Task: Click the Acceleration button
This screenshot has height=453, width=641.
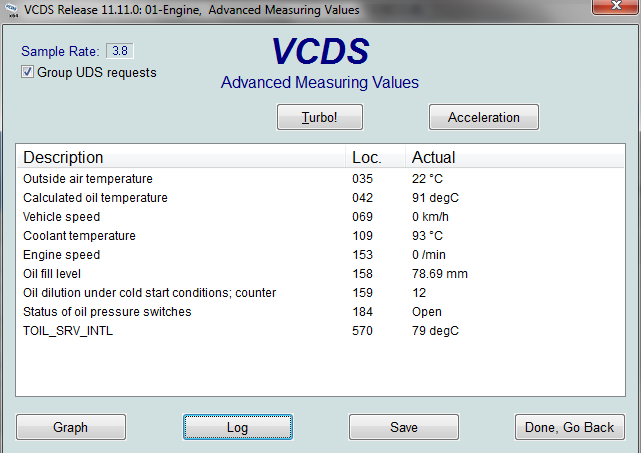Action: [x=484, y=117]
